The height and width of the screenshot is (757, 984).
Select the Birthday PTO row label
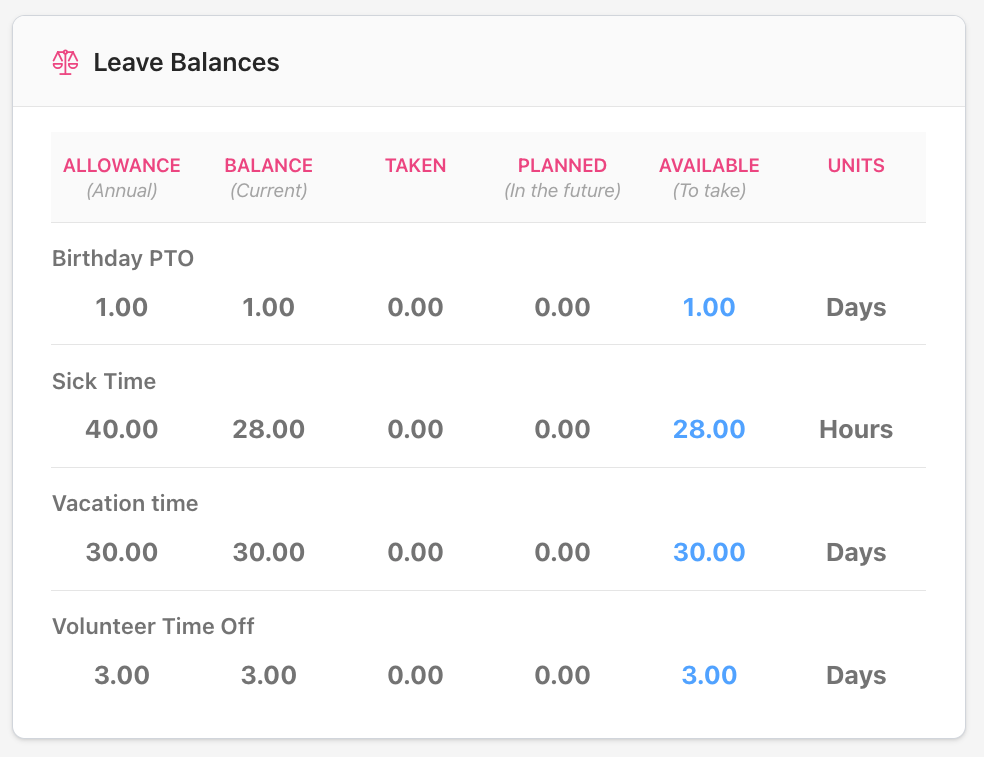pyautogui.click(x=123, y=258)
